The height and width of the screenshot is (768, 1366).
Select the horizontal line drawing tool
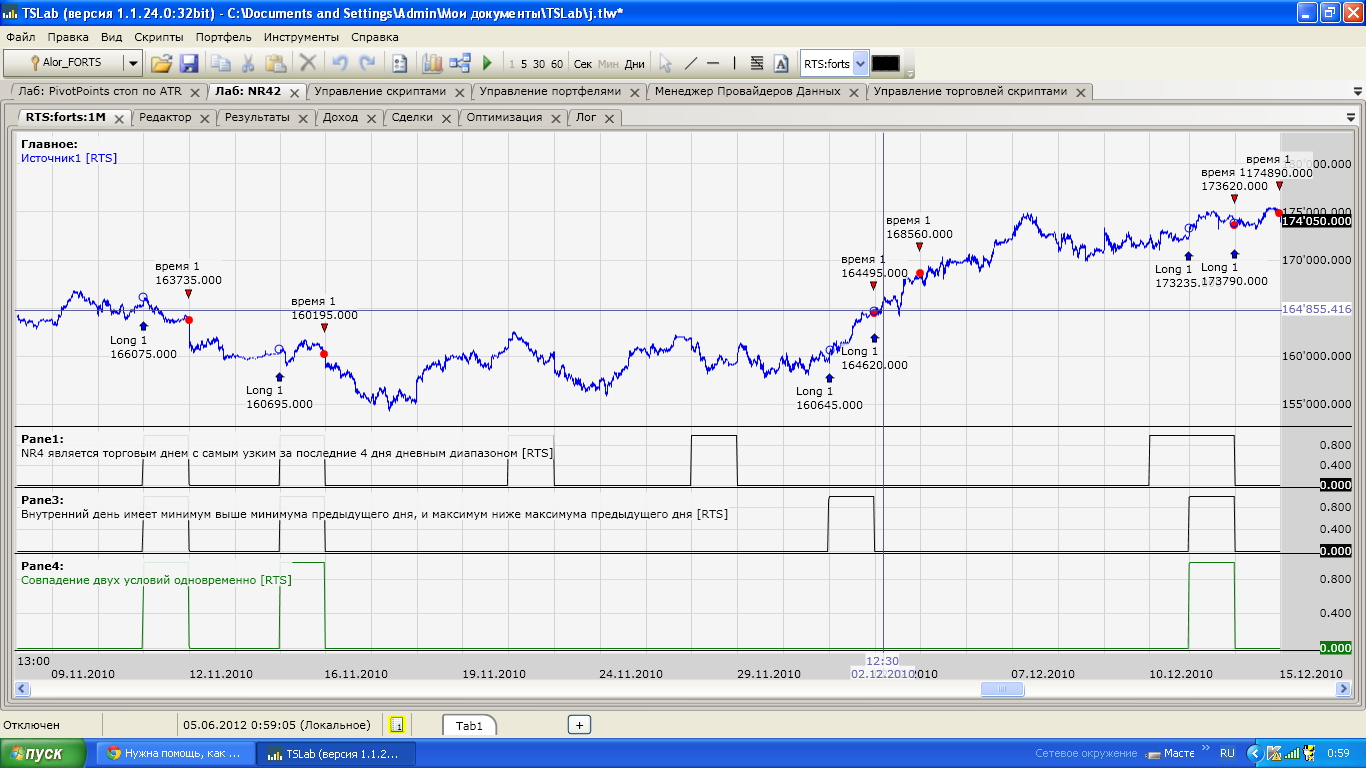(713, 63)
